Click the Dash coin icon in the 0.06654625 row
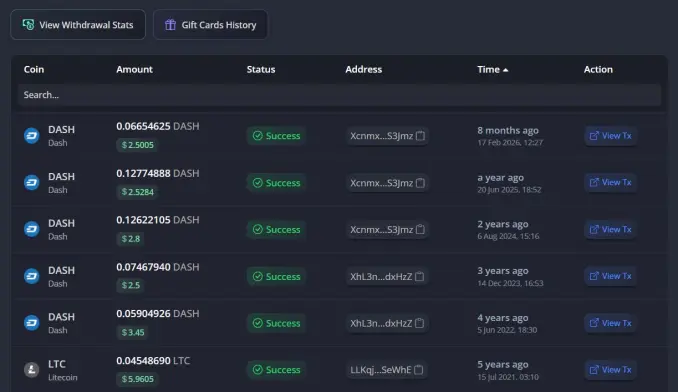Screen dimensions: 678x392 tap(32, 136)
